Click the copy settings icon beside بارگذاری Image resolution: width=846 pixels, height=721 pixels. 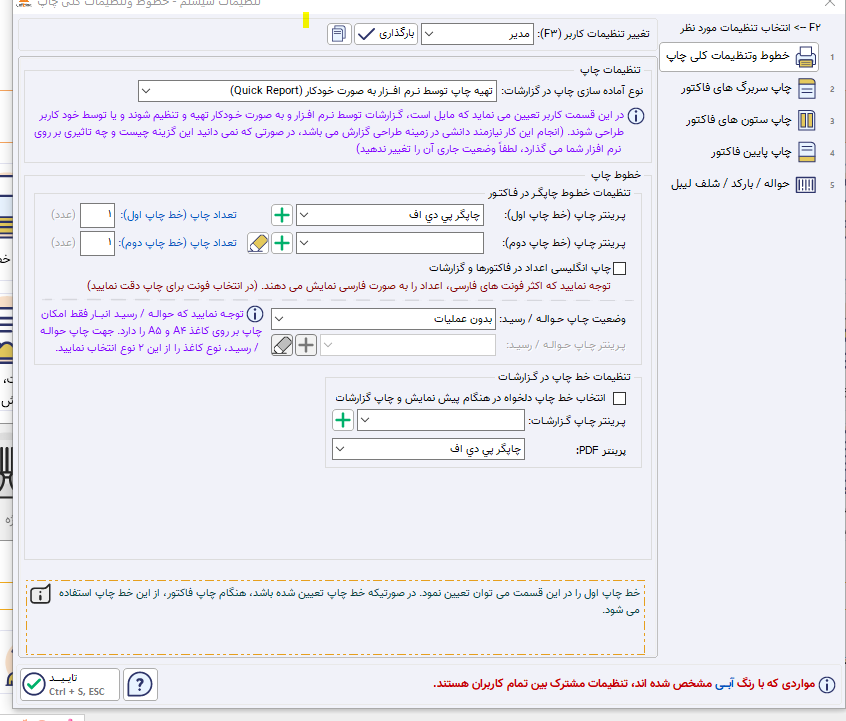click(x=339, y=34)
